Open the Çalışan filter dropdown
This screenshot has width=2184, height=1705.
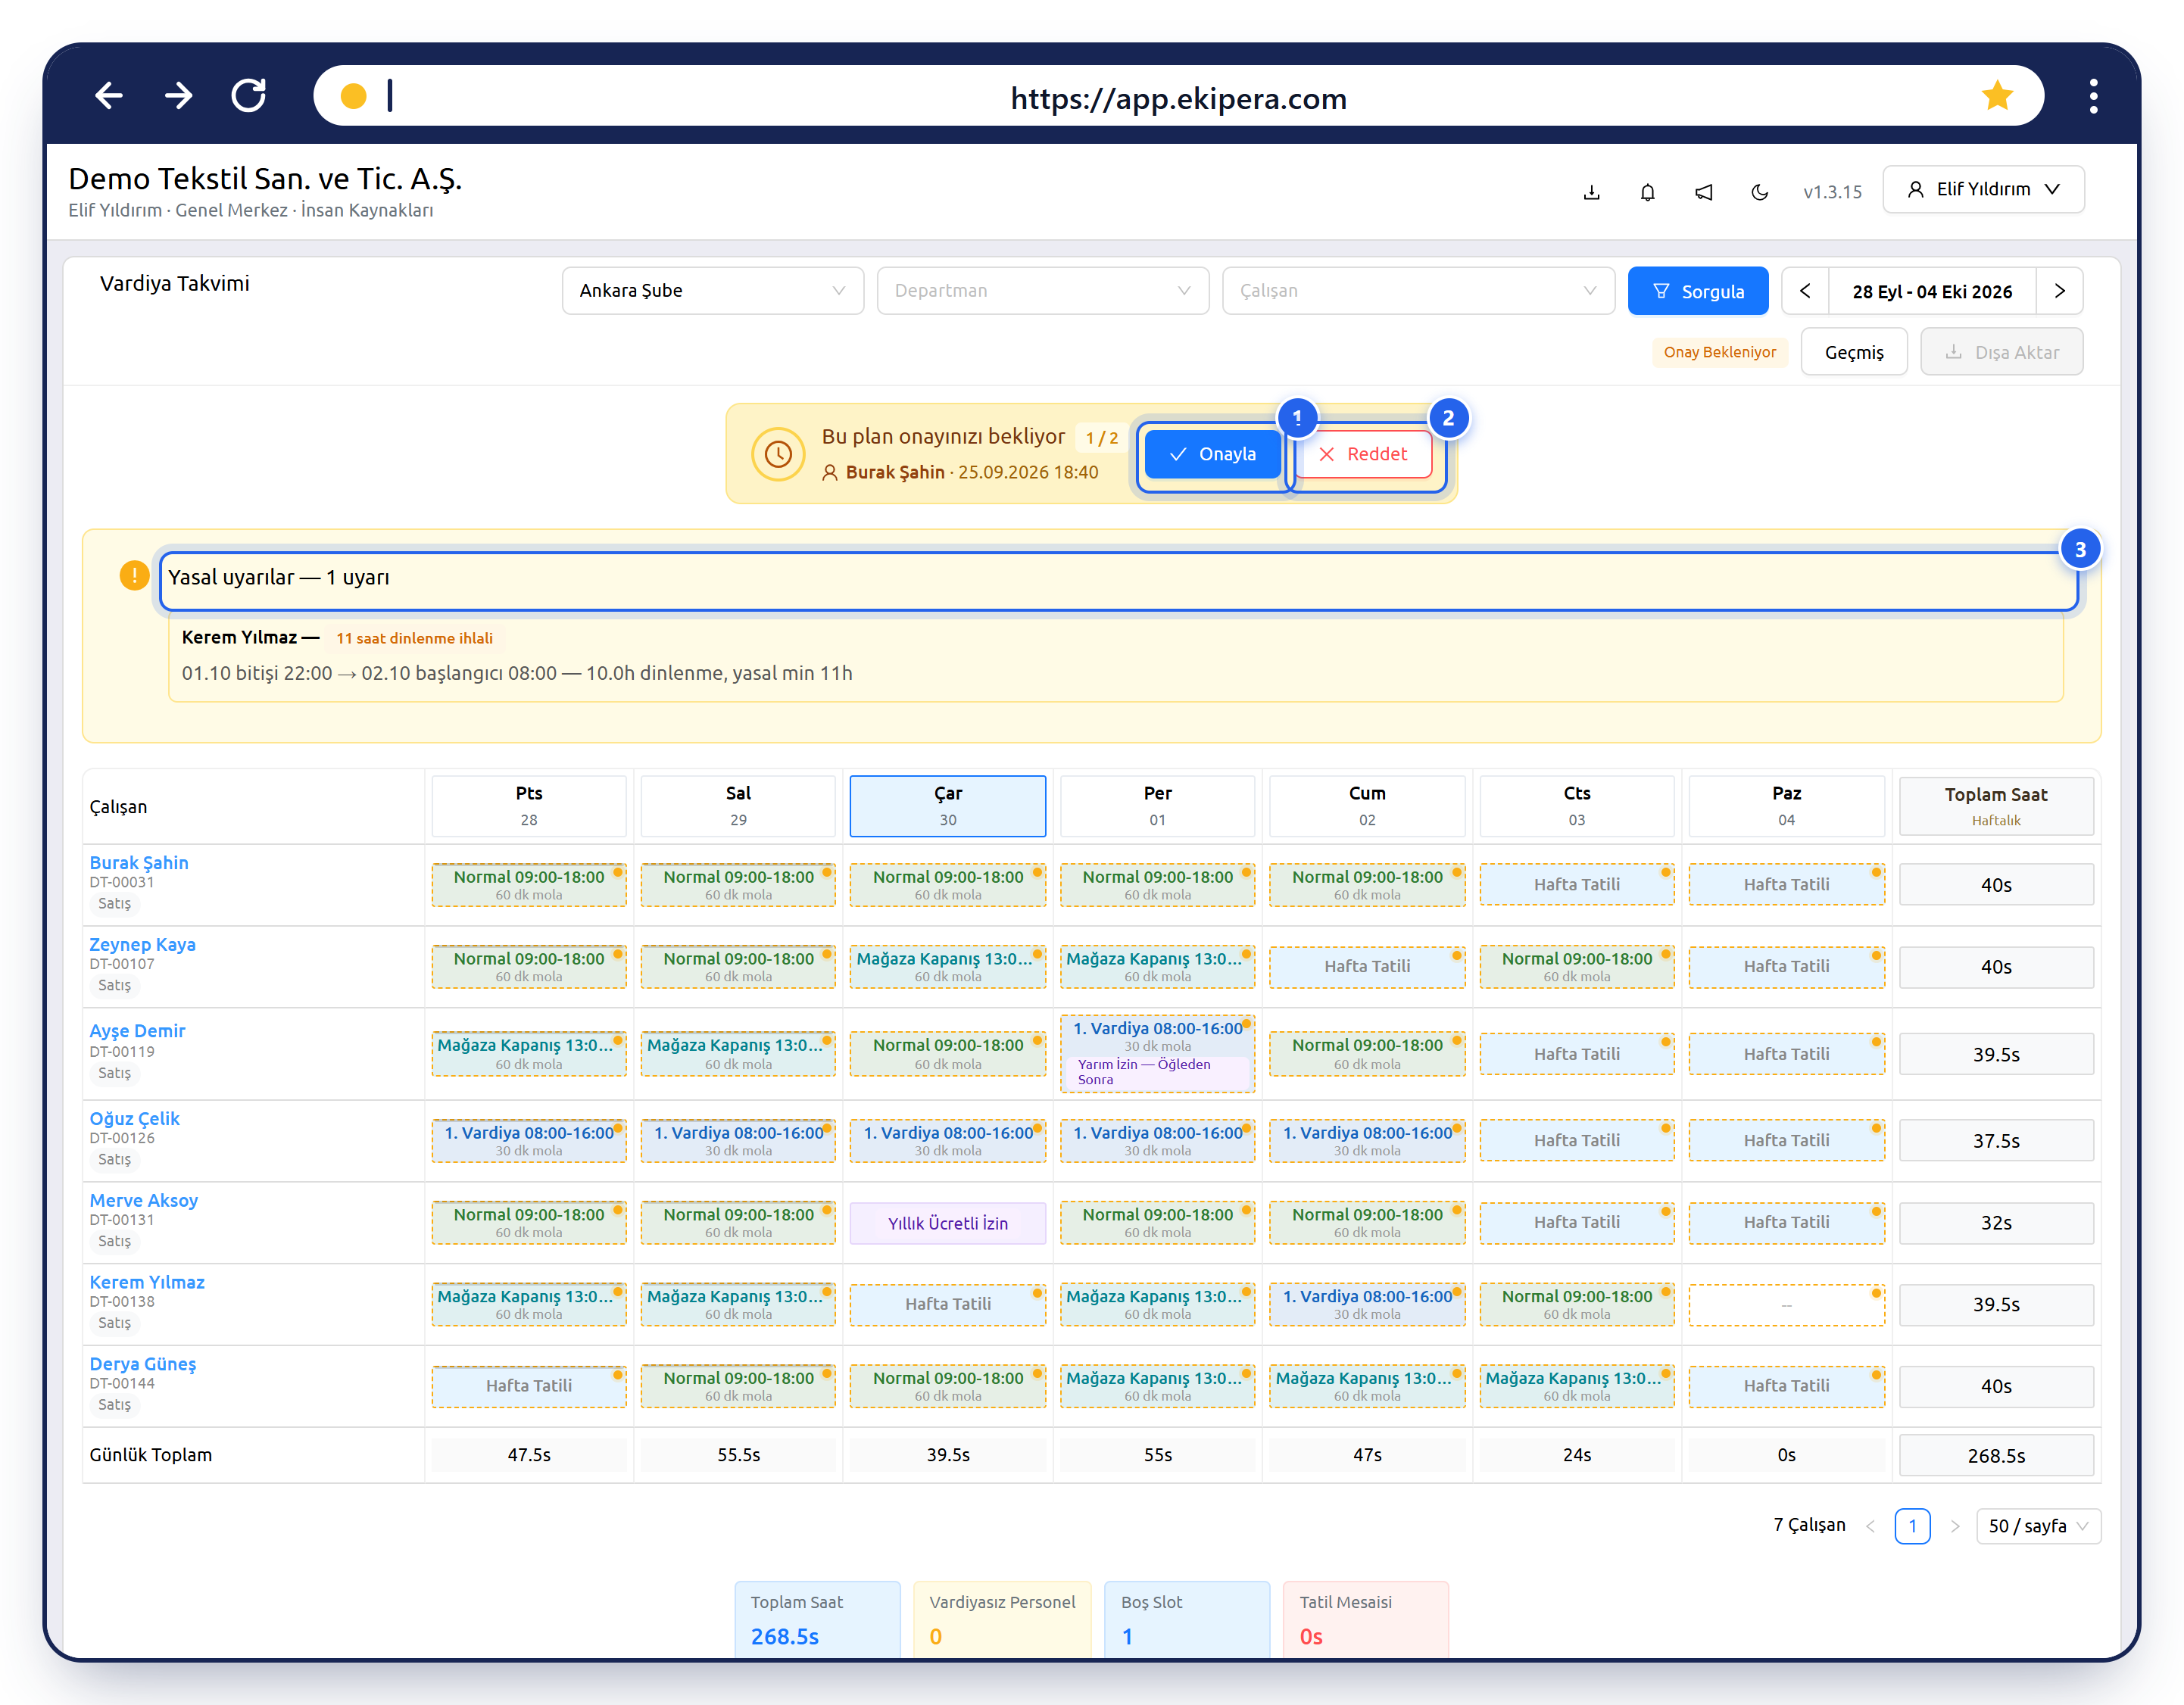click(x=1418, y=291)
